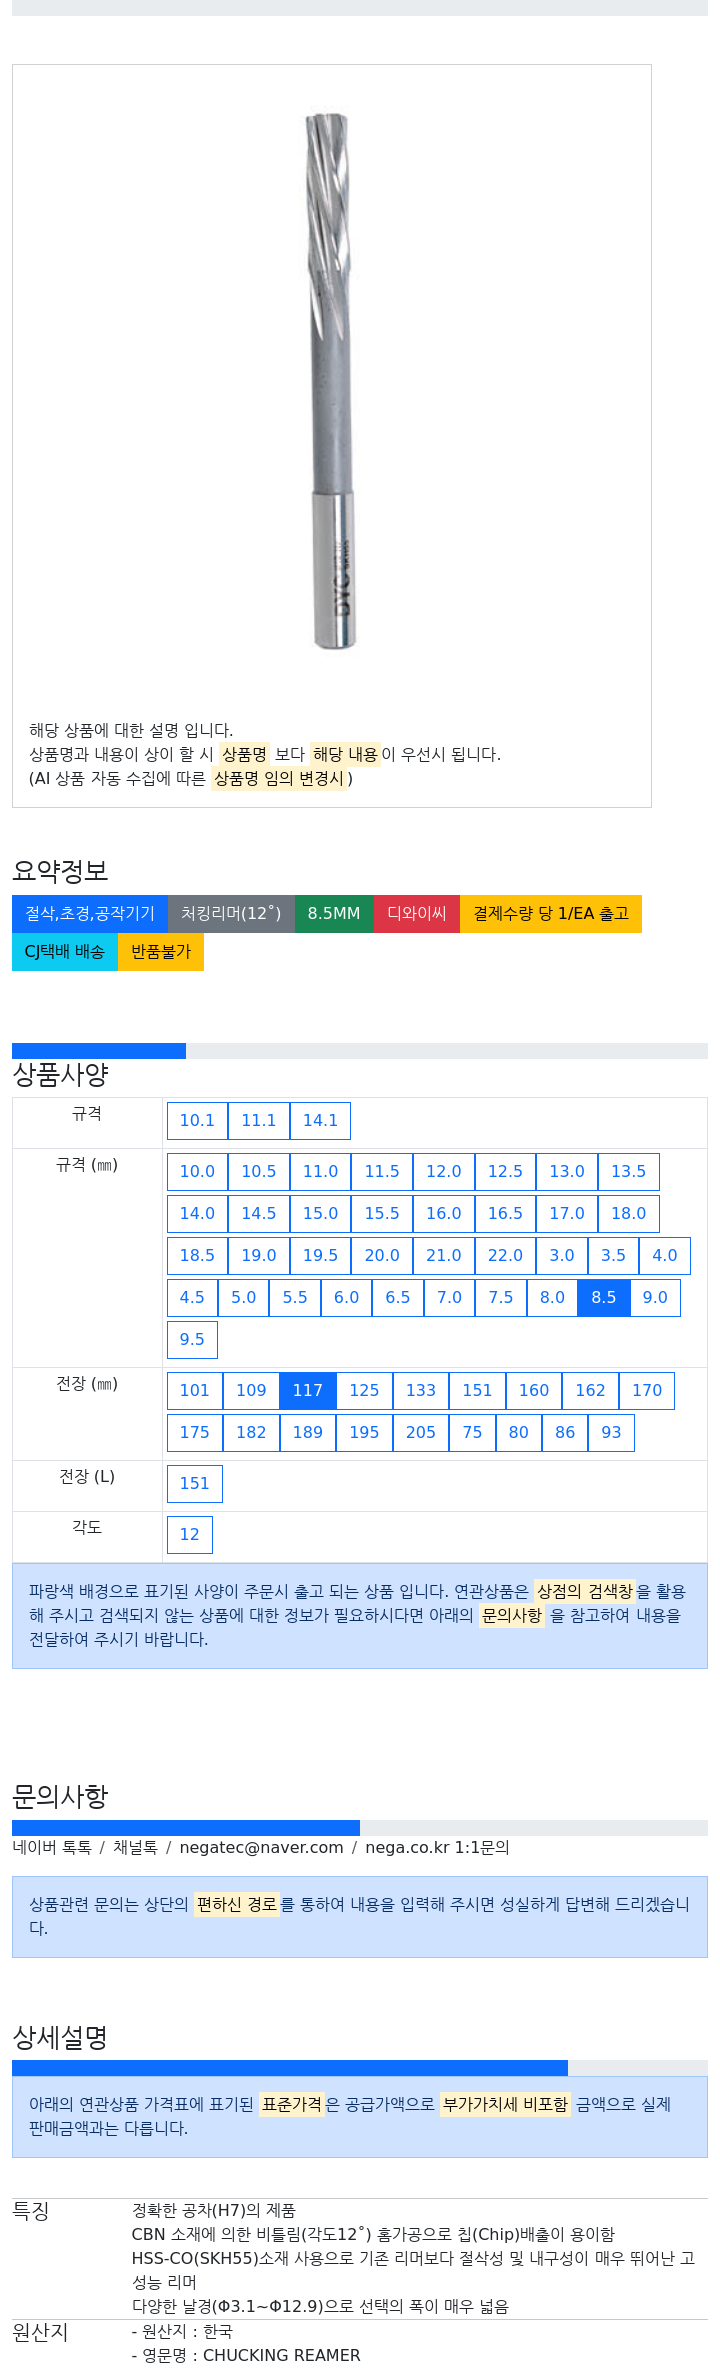This screenshot has width=720, height=2368.
Task: Click the CJ택배 배송 shipping tag
Action: coord(65,952)
